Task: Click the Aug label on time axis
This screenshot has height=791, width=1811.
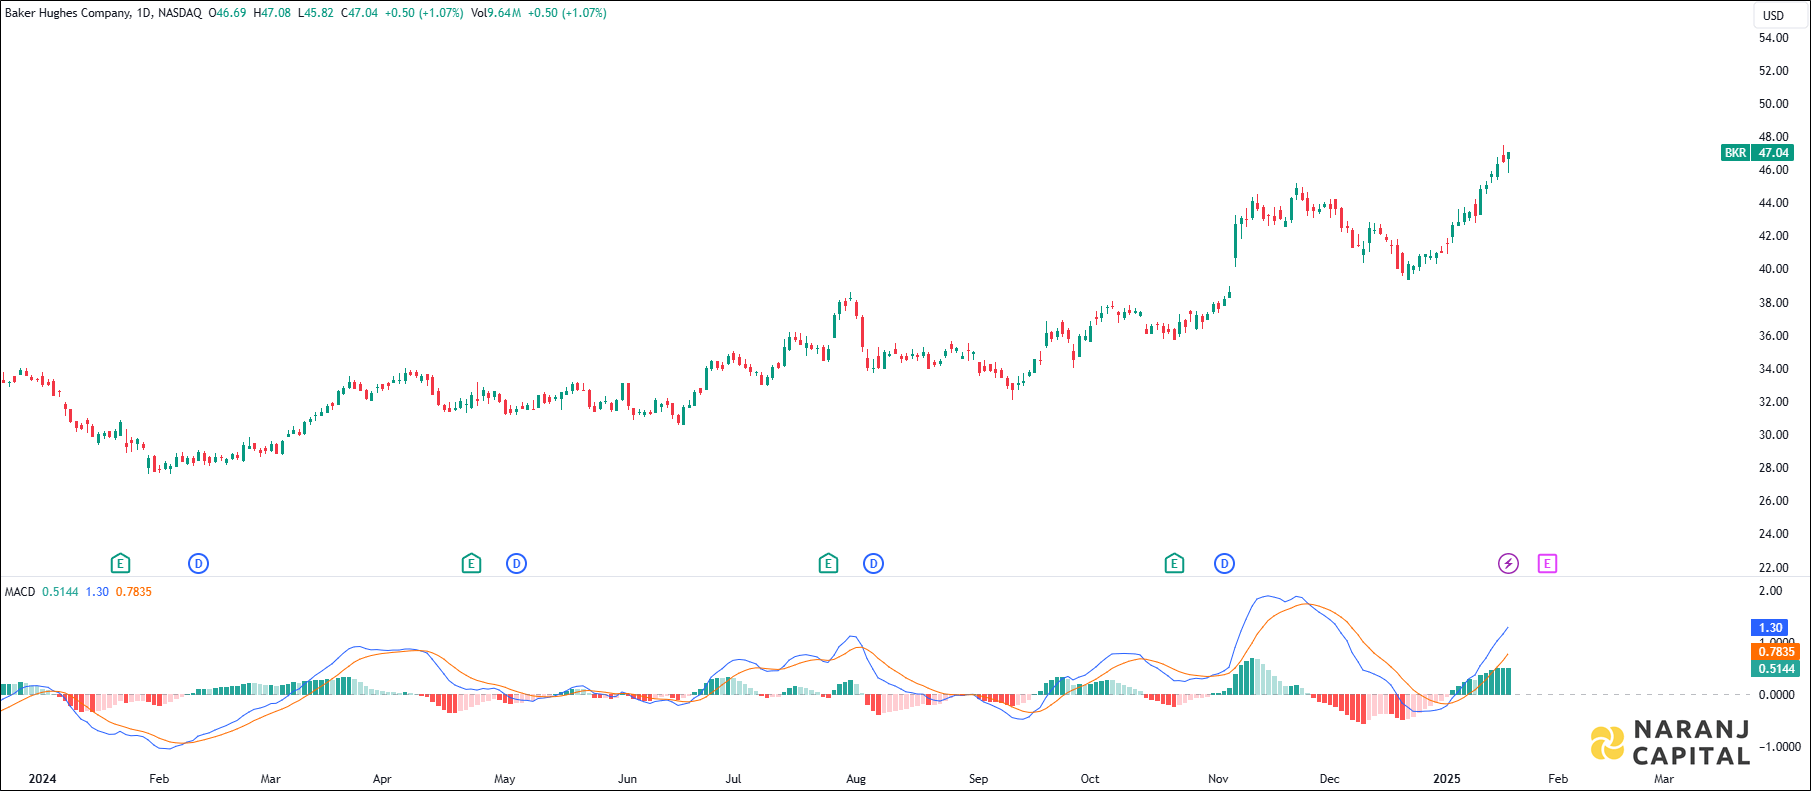Action: click(x=856, y=779)
